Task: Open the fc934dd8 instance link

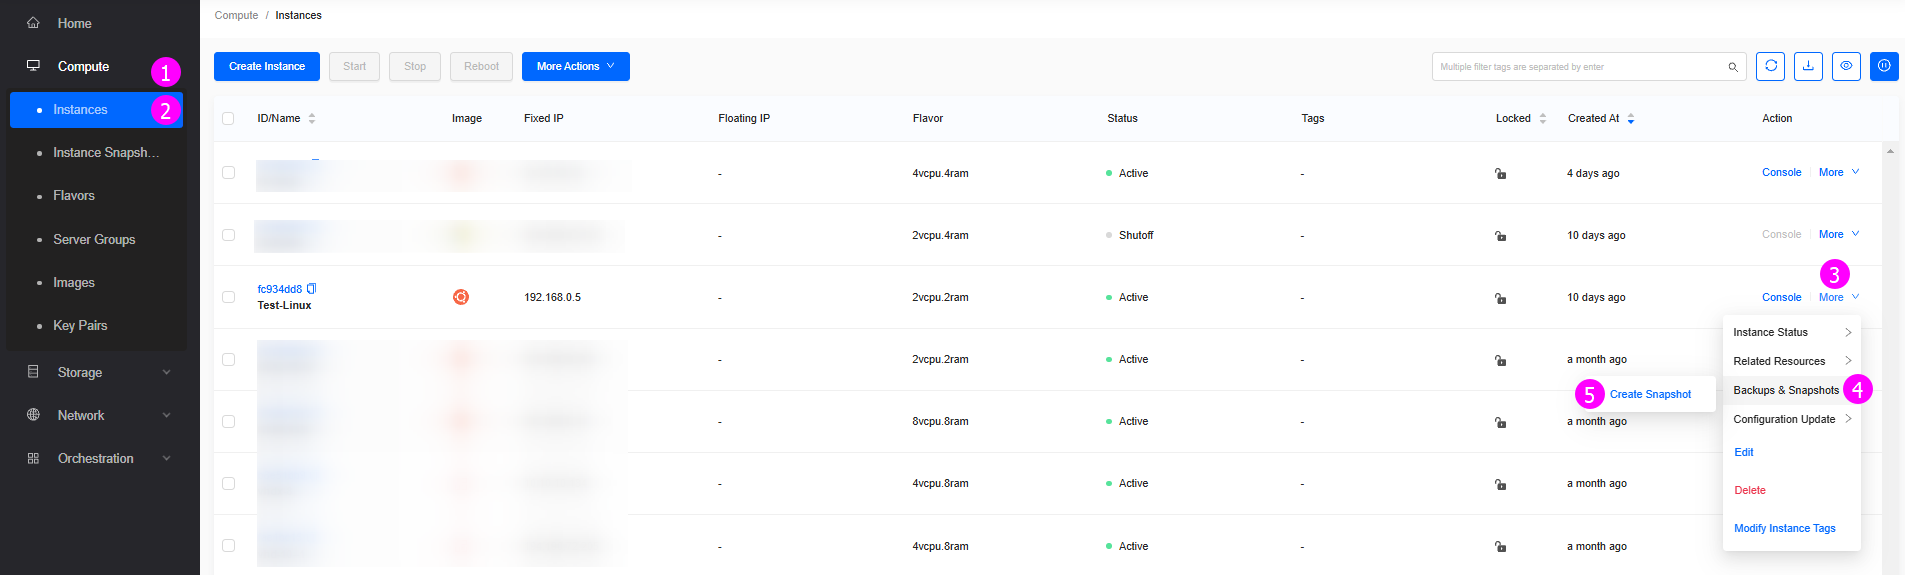Action: (x=279, y=289)
